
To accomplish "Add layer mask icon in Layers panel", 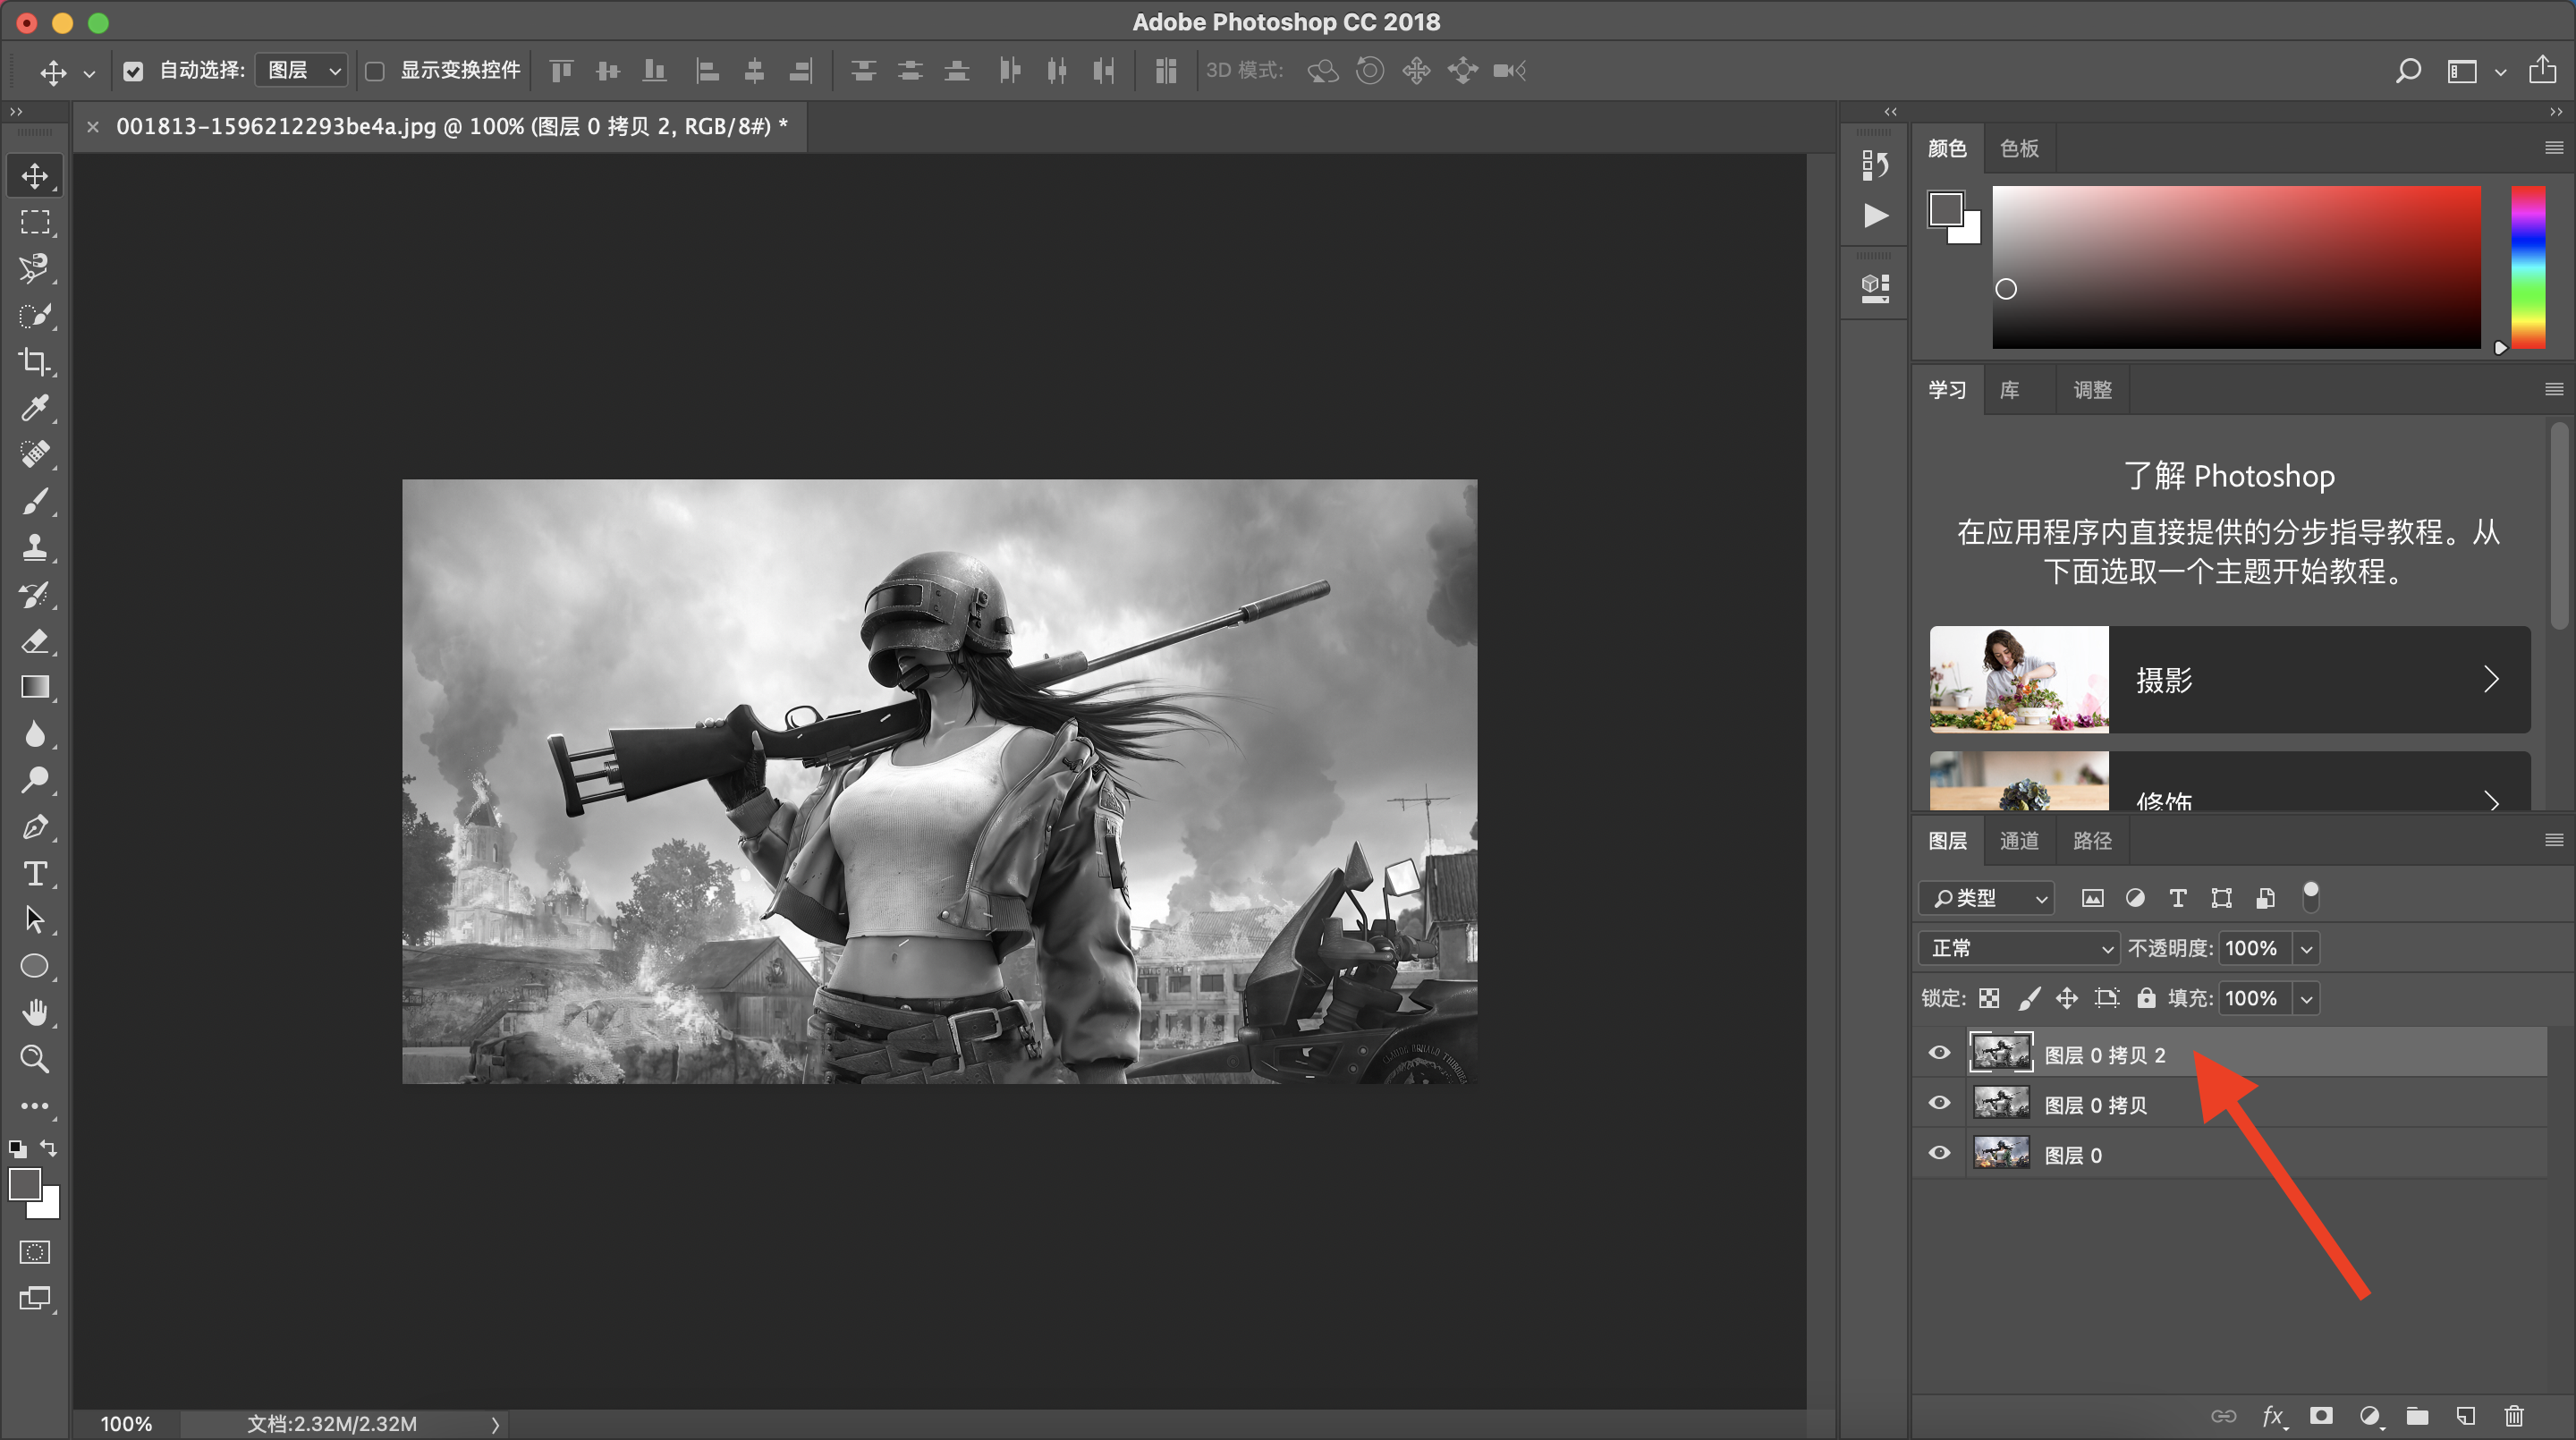I will 2321,1416.
